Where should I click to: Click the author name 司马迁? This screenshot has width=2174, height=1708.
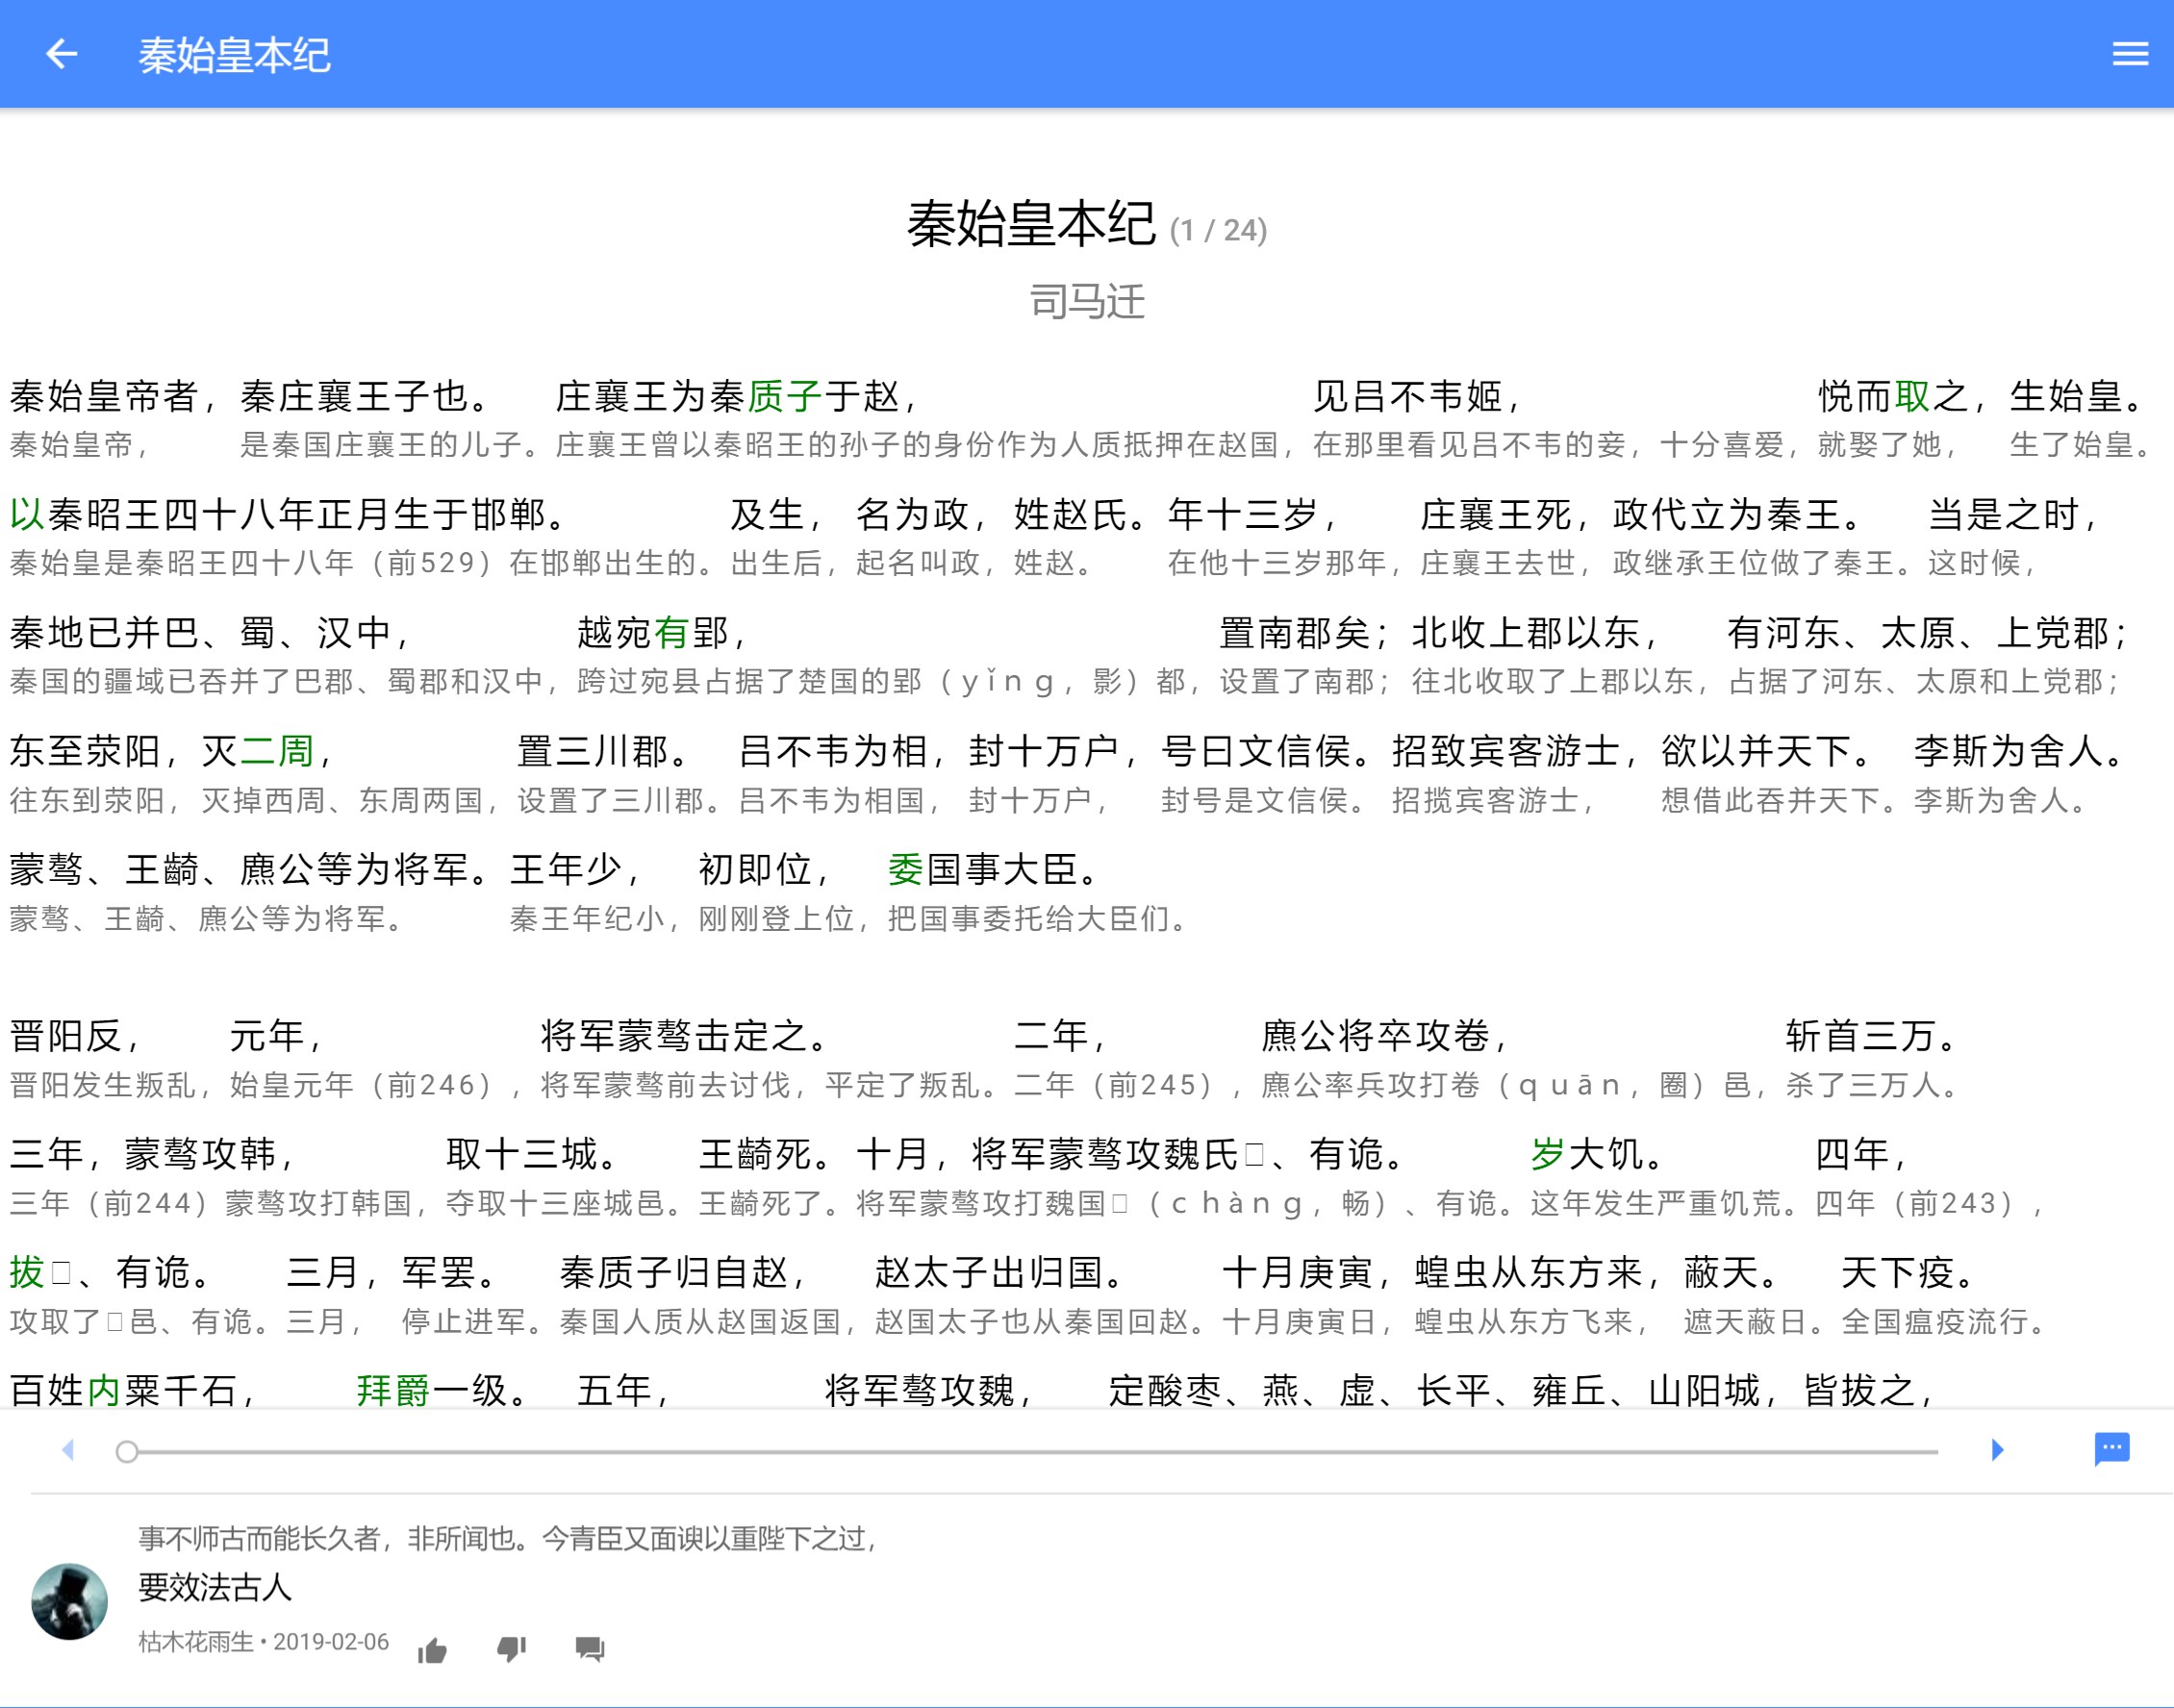1087,302
